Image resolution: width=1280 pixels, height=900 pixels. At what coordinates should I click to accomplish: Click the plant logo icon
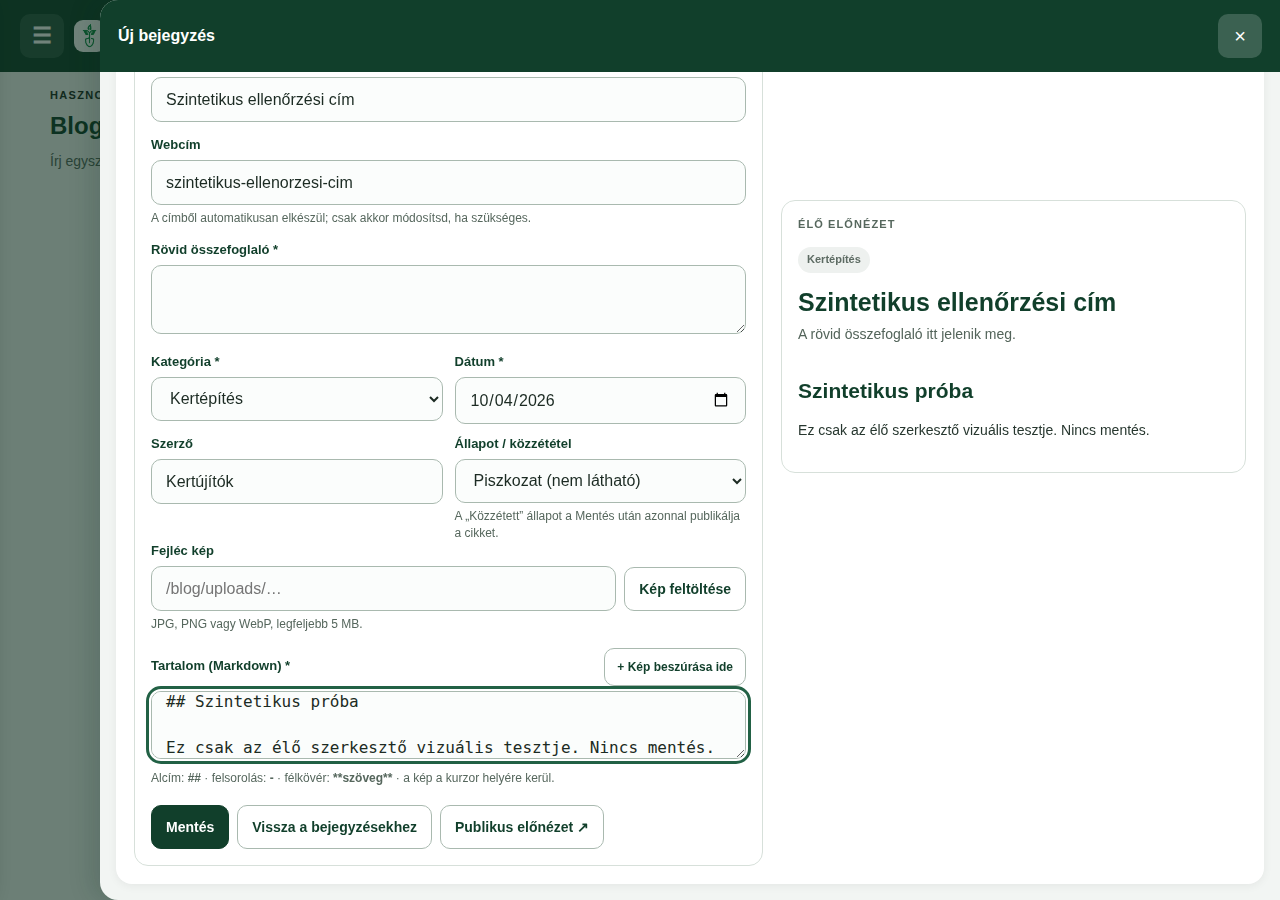click(x=88, y=36)
